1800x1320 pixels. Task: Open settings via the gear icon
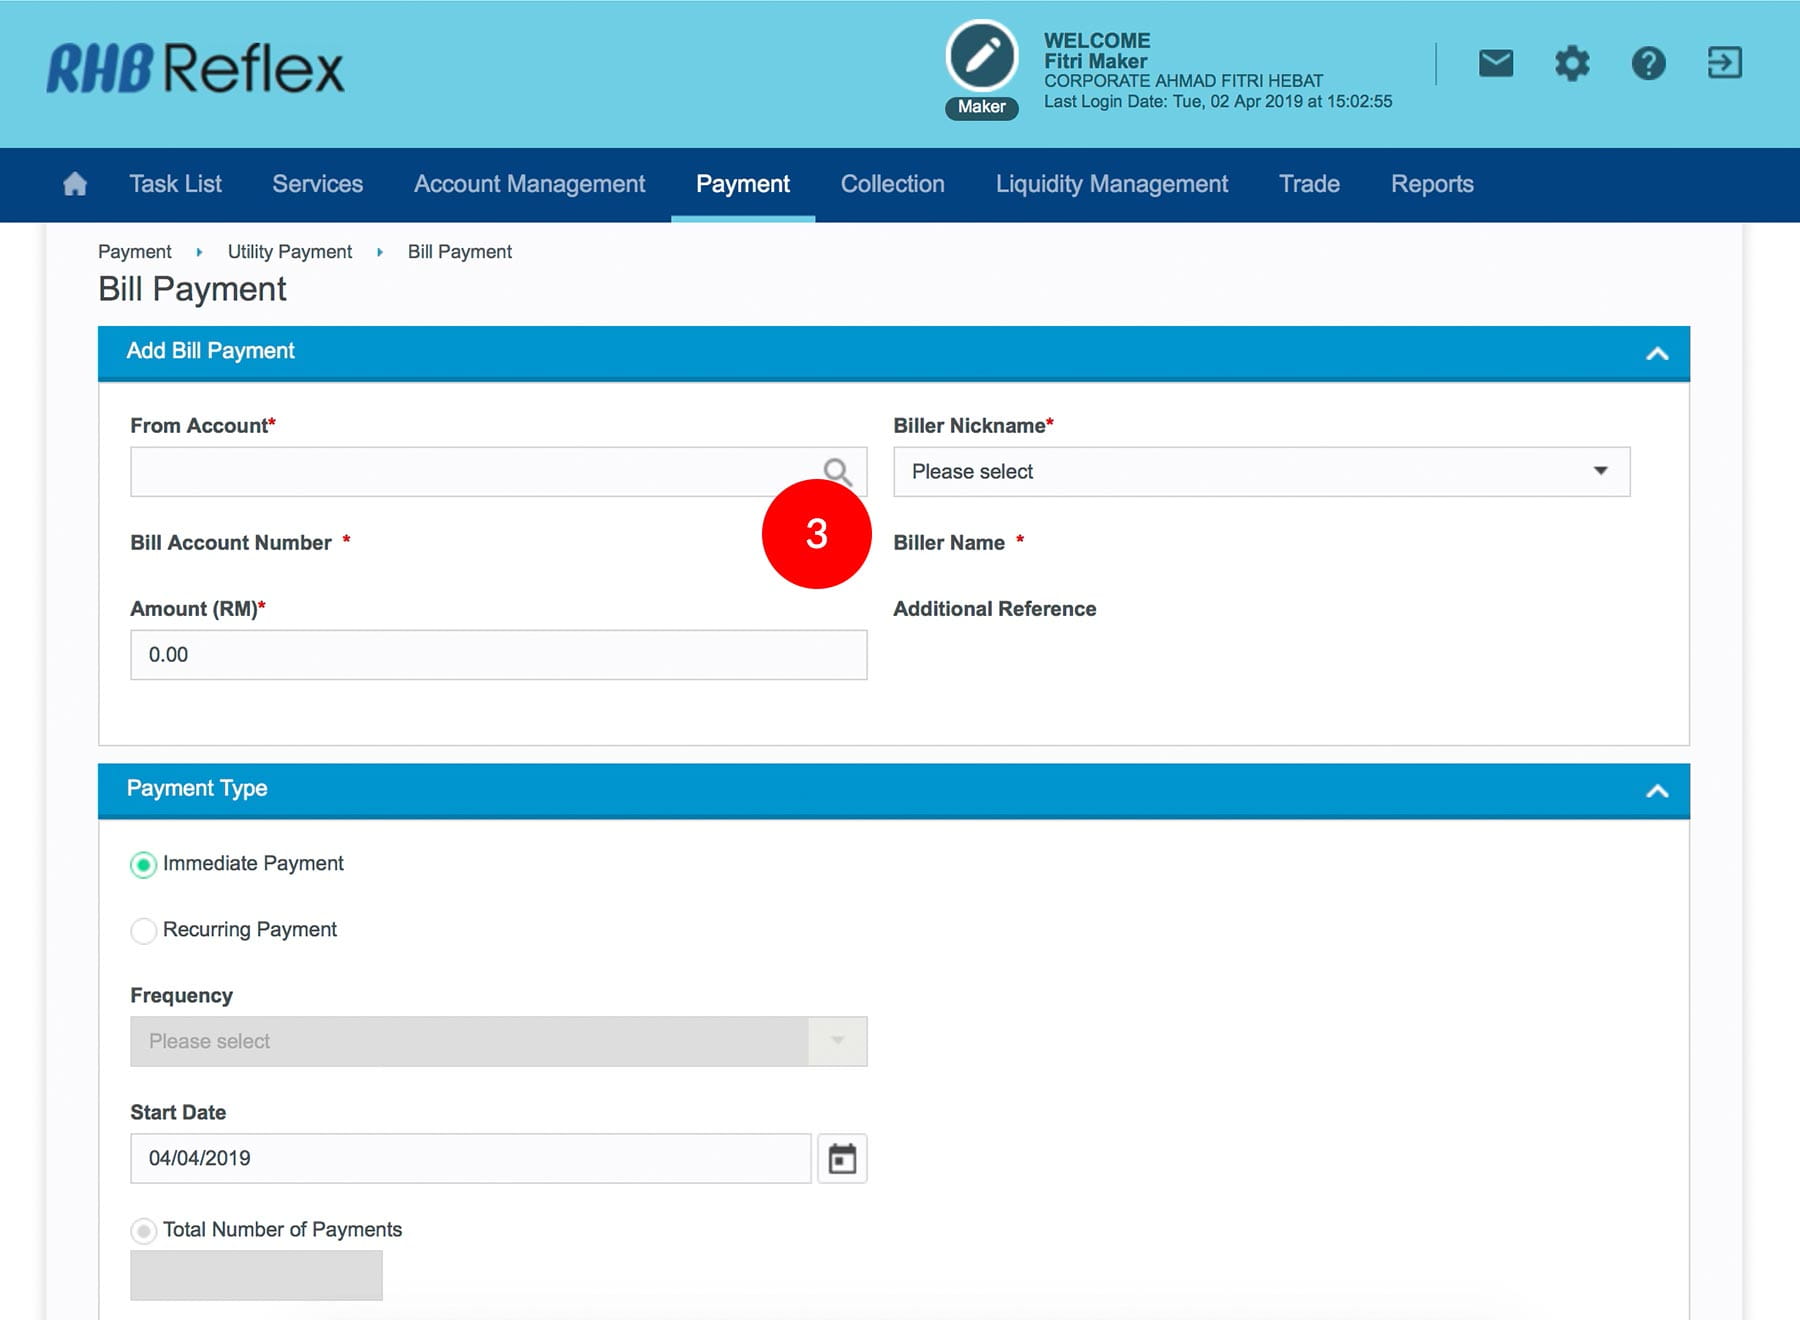pyautogui.click(x=1571, y=64)
